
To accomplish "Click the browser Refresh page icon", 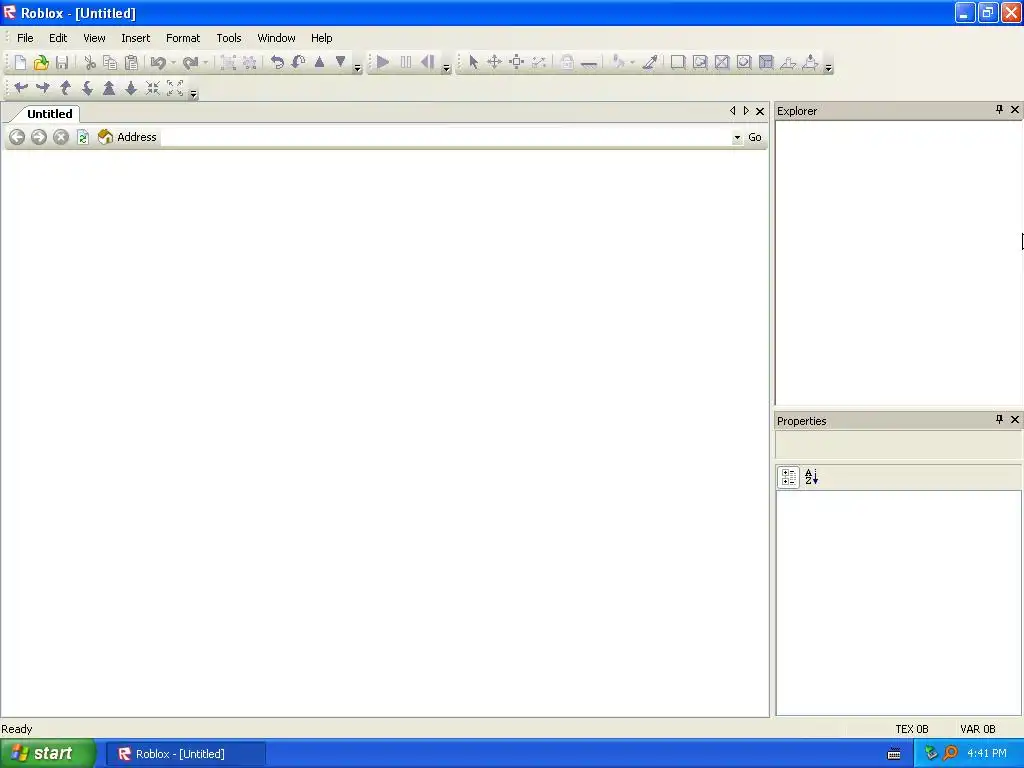I will tap(83, 137).
